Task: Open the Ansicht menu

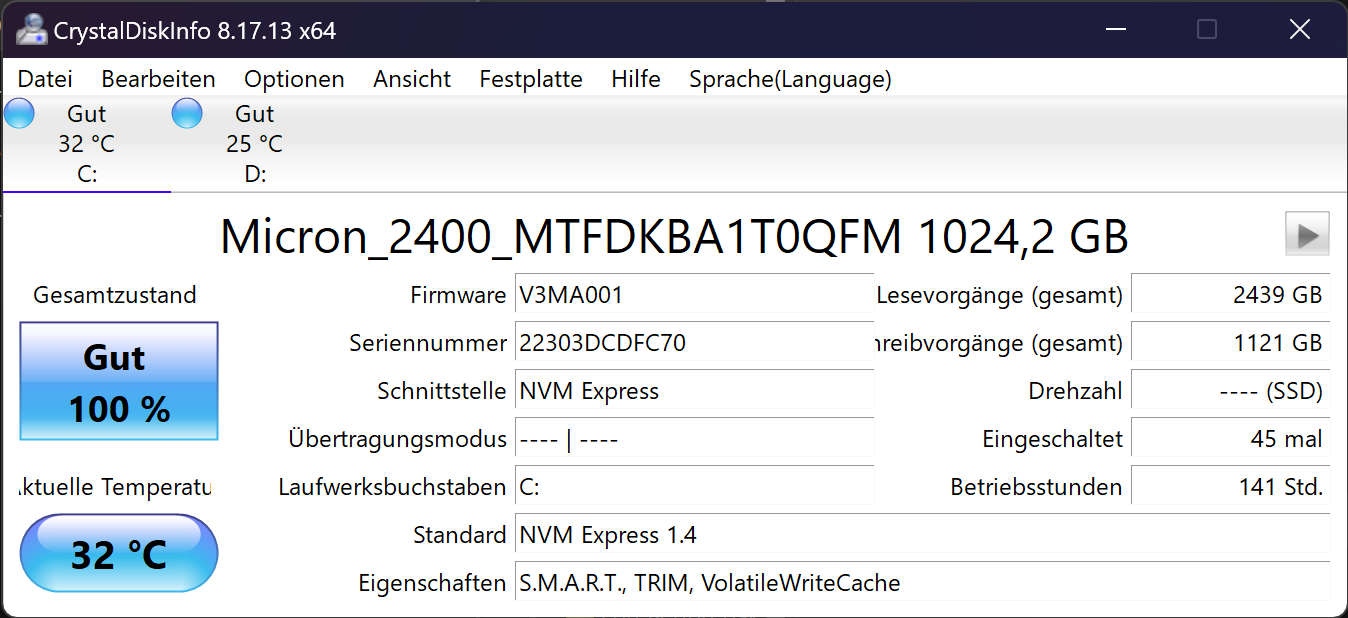Action: tap(412, 79)
